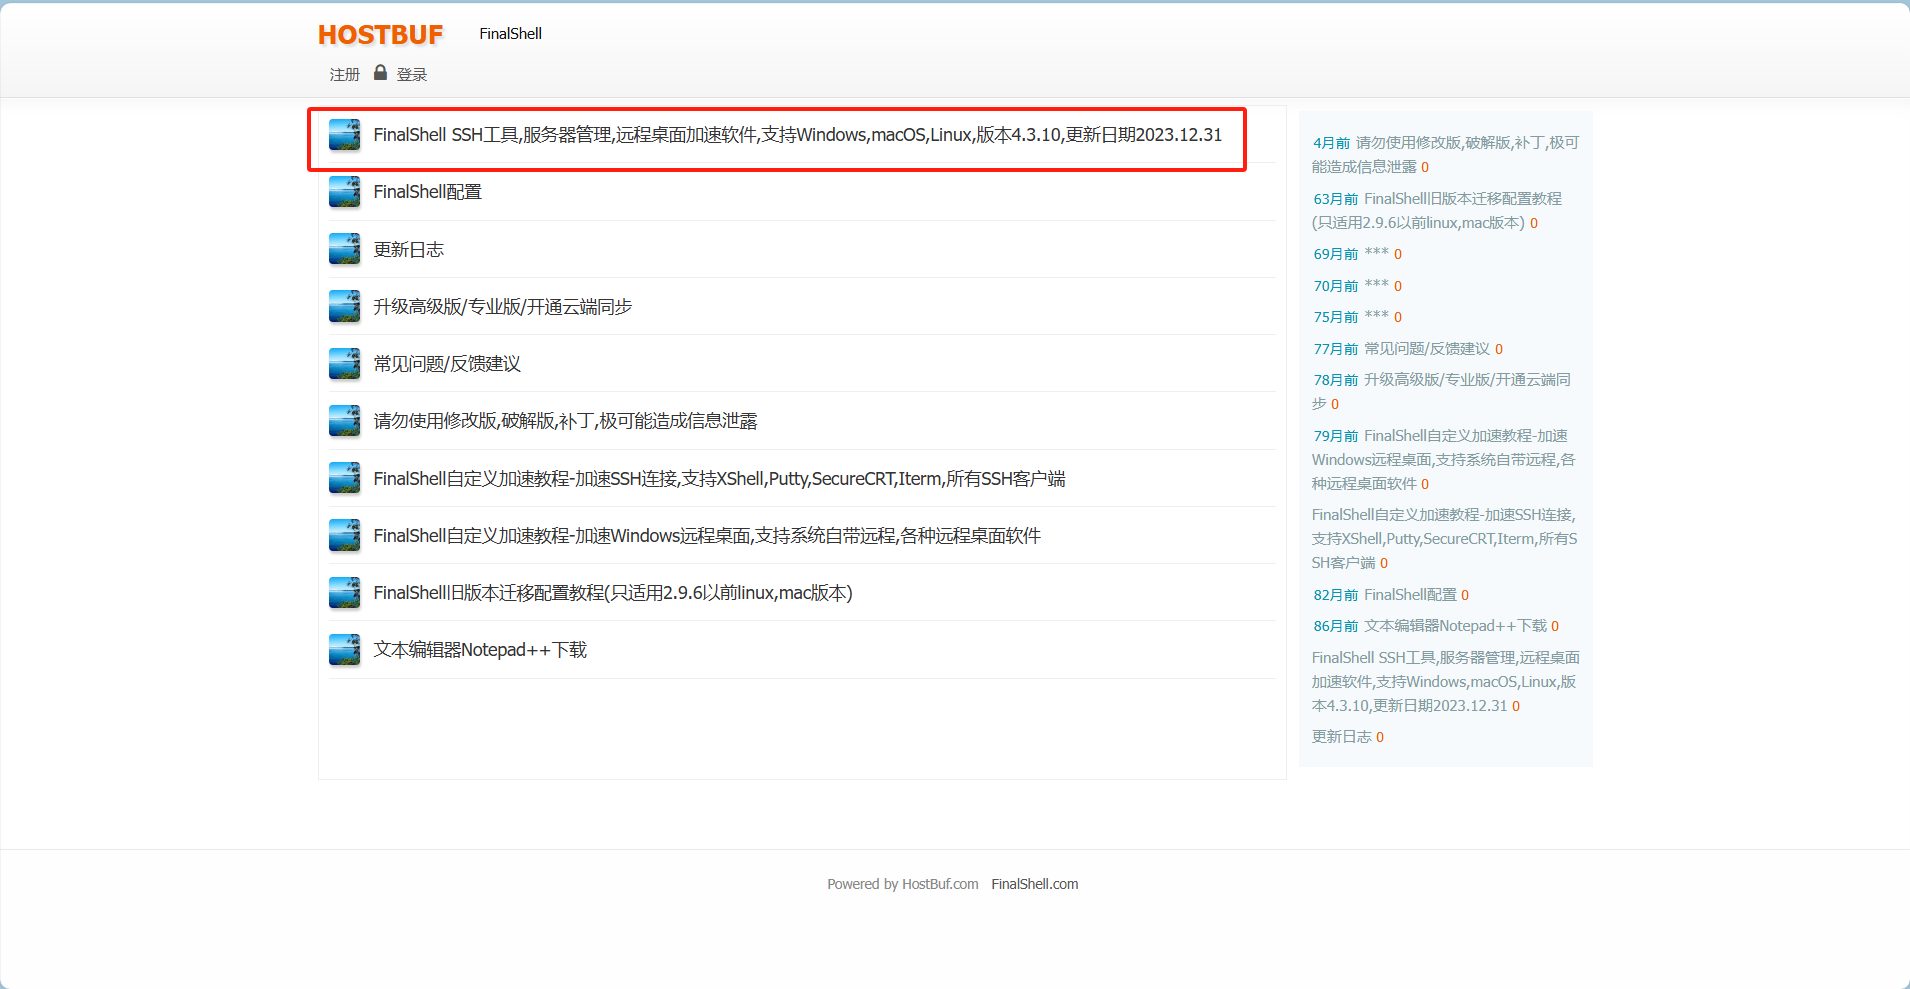The image size is (1910, 989).
Task: Visit the FinalShell.com footer link
Action: 1035,884
